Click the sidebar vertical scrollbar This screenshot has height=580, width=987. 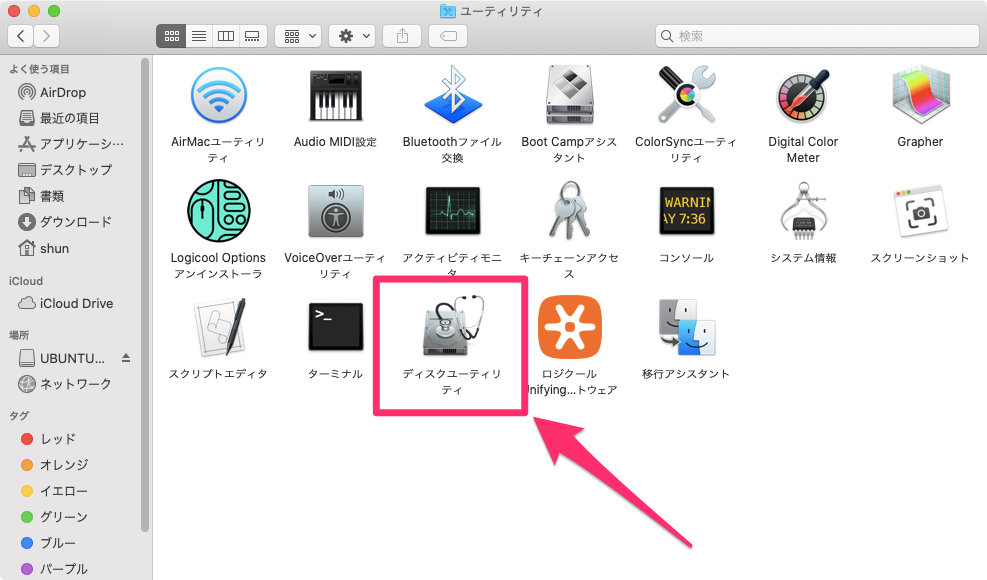(145, 296)
